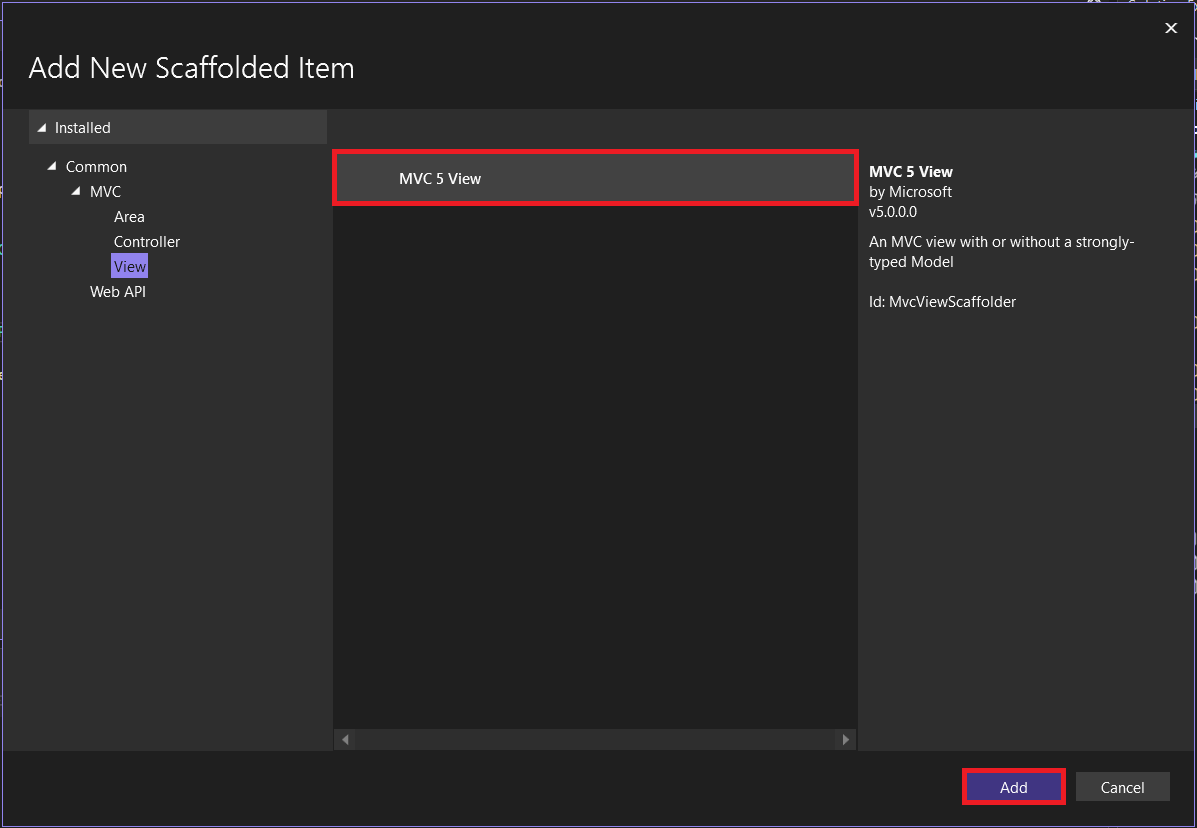Select the MVC 5 View template
Screen dimensions: 1197x828
point(594,179)
